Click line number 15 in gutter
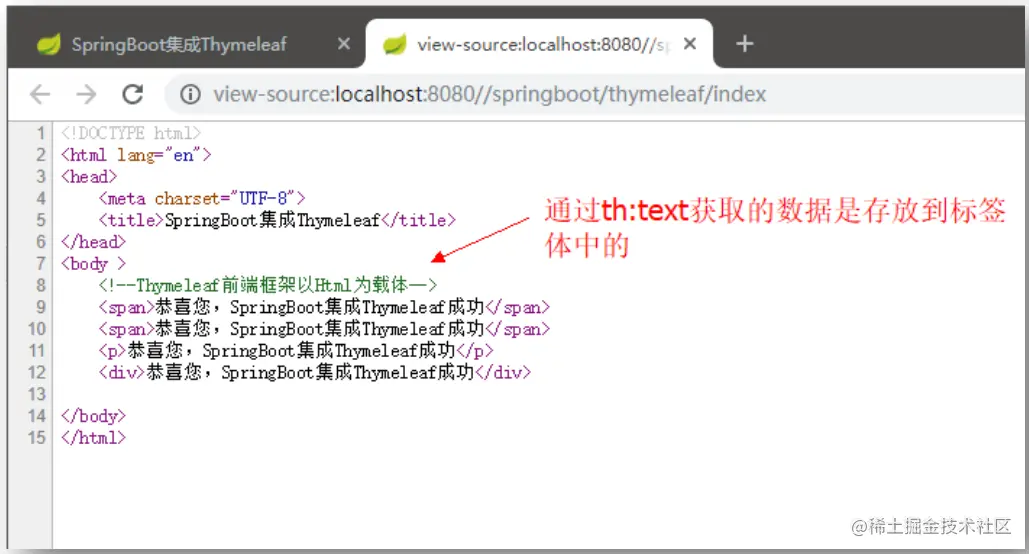The image size is (1029, 554). point(37,438)
